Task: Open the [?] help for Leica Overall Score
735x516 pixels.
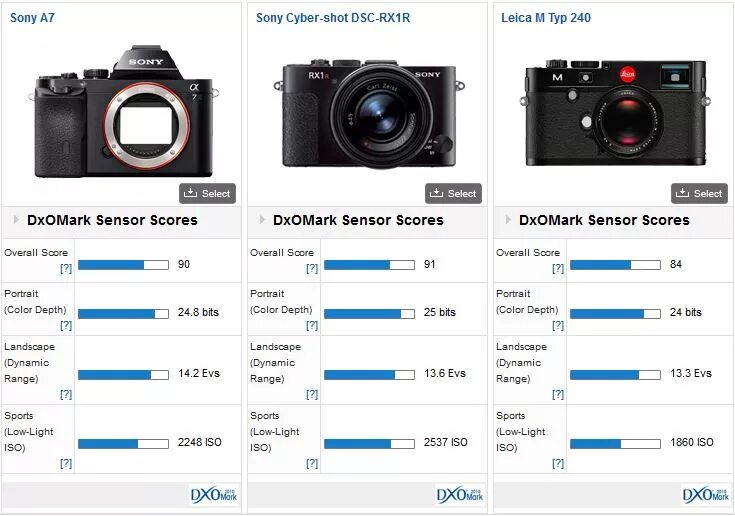Action: (558, 269)
